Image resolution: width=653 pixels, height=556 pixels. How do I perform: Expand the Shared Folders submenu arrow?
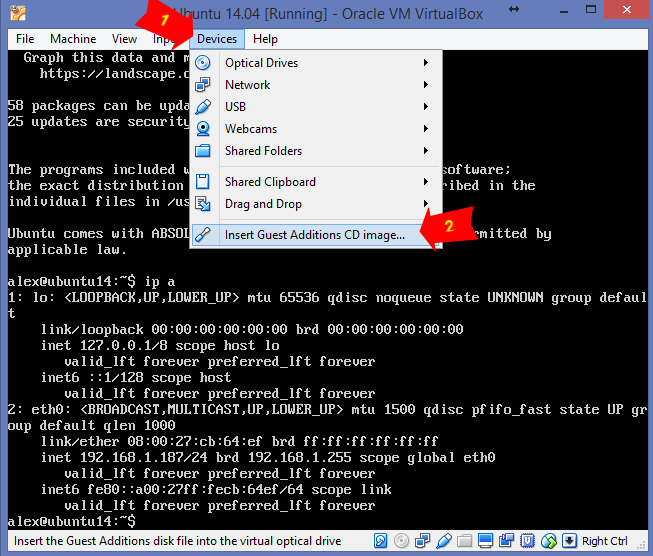426,151
